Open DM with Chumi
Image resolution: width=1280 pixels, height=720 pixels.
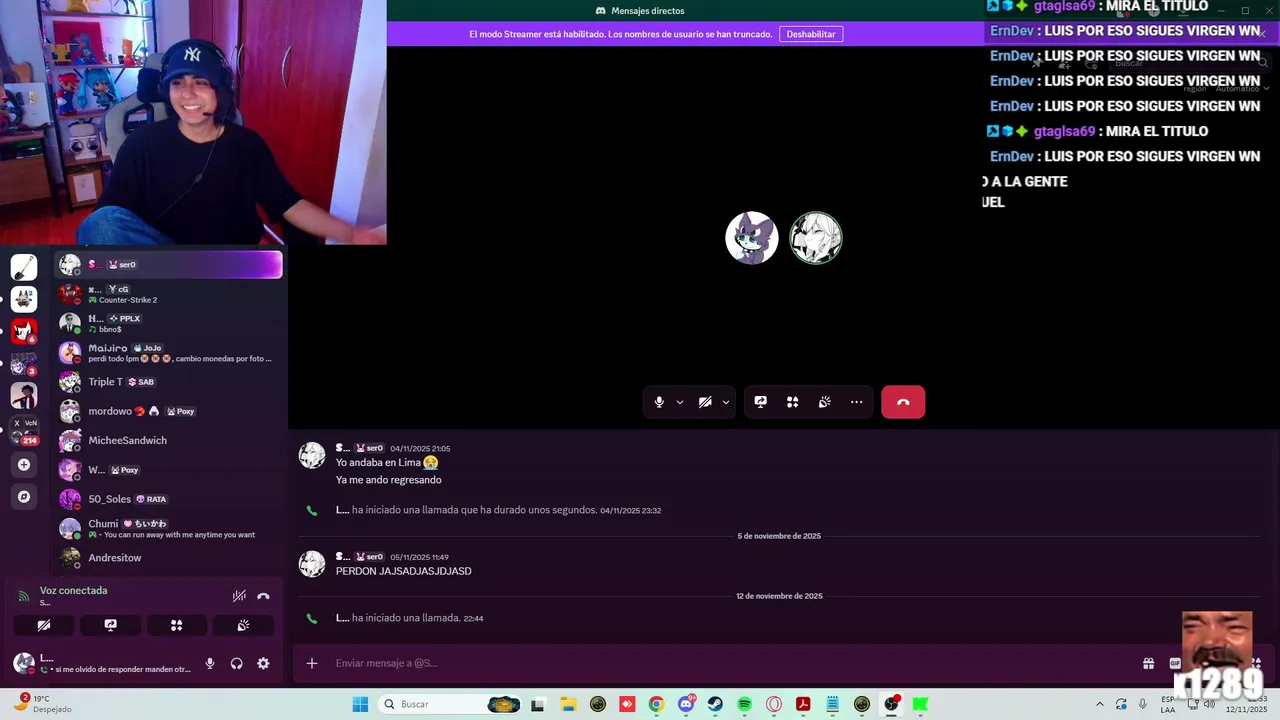pyautogui.click(x=168, y=528)
